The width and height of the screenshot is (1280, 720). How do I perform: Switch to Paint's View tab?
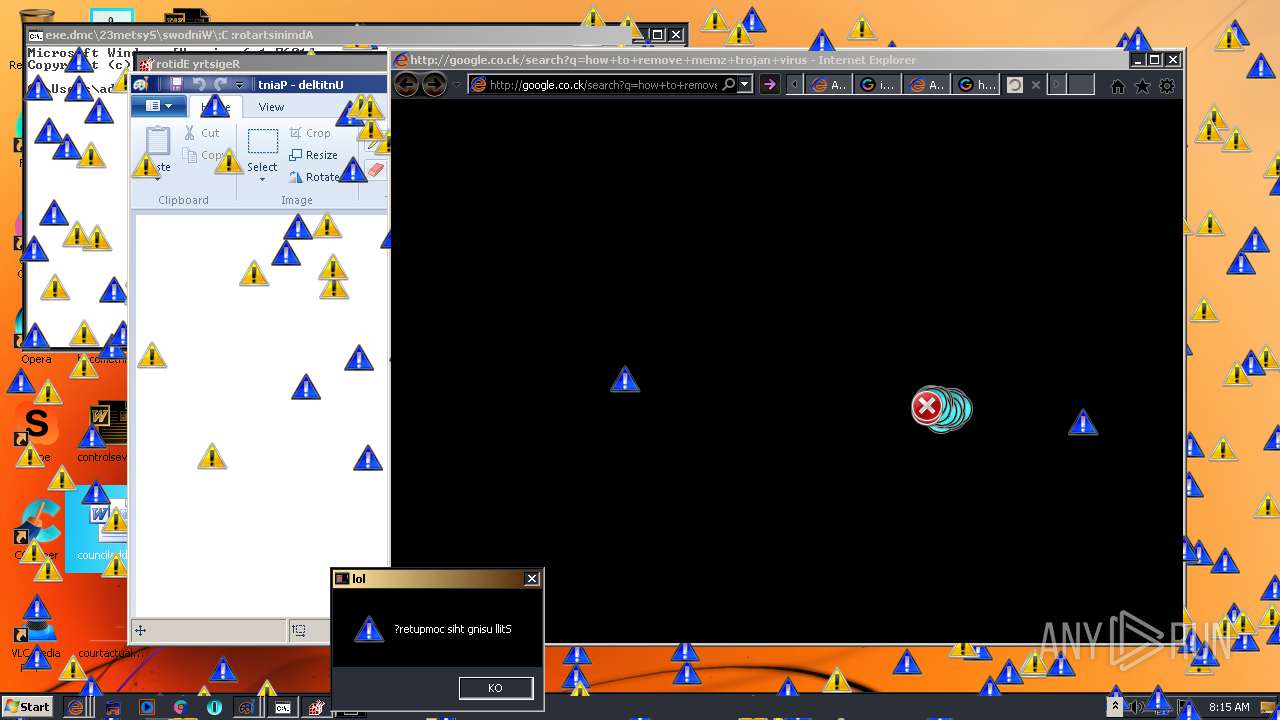[271, 107]
